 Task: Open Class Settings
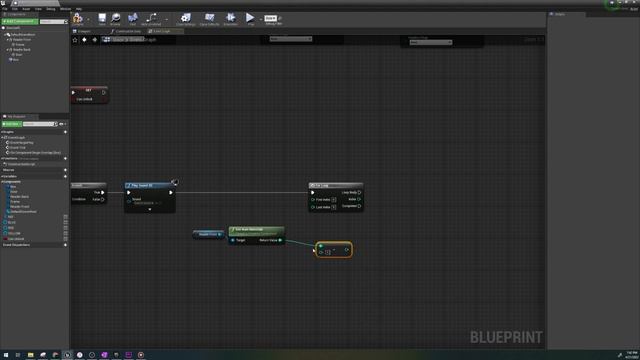click(186, 19)
